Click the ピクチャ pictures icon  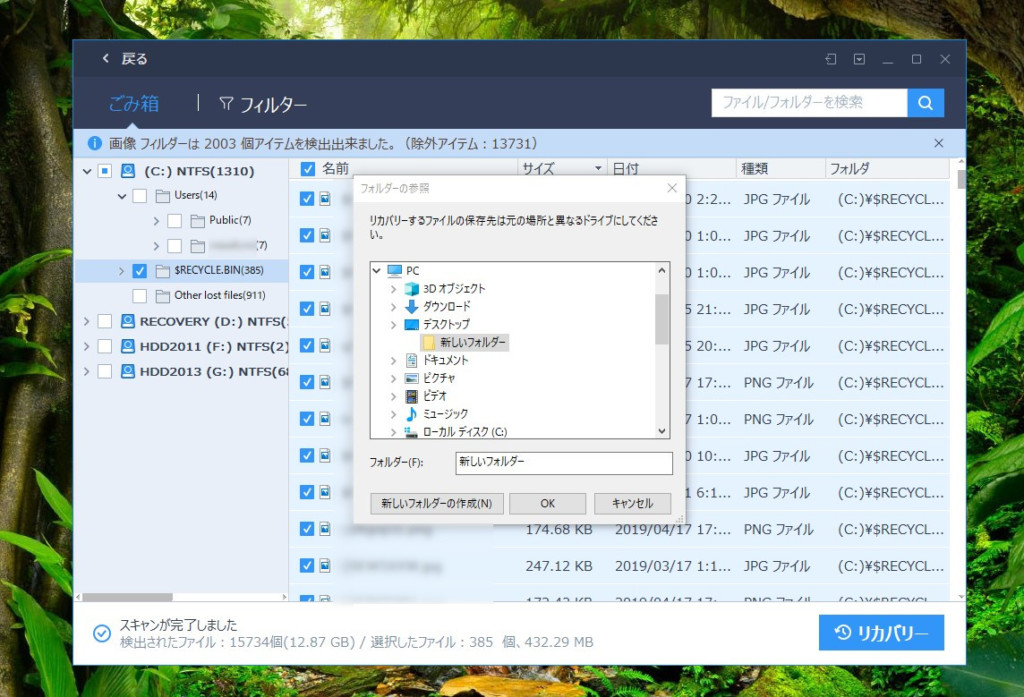411,378
